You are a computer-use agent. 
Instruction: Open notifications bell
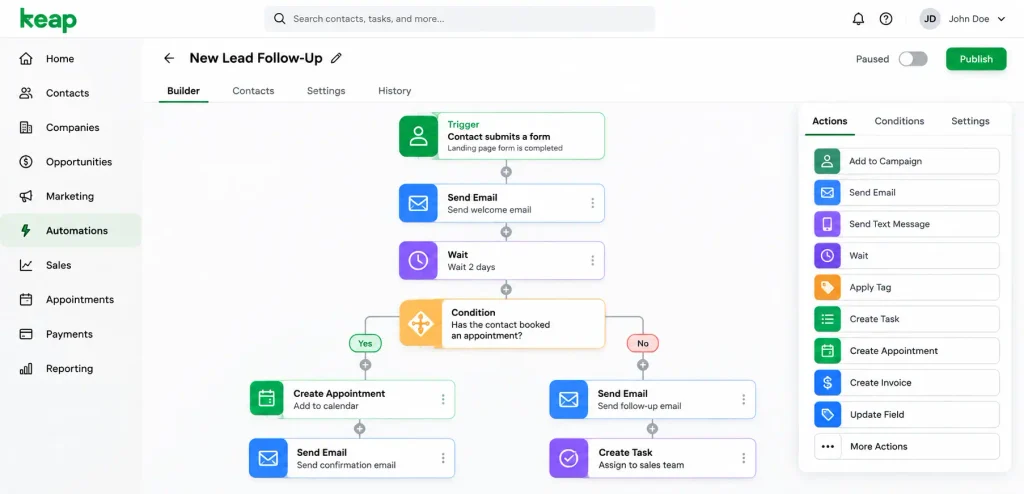pyautogui.click(x=858, y=19)
